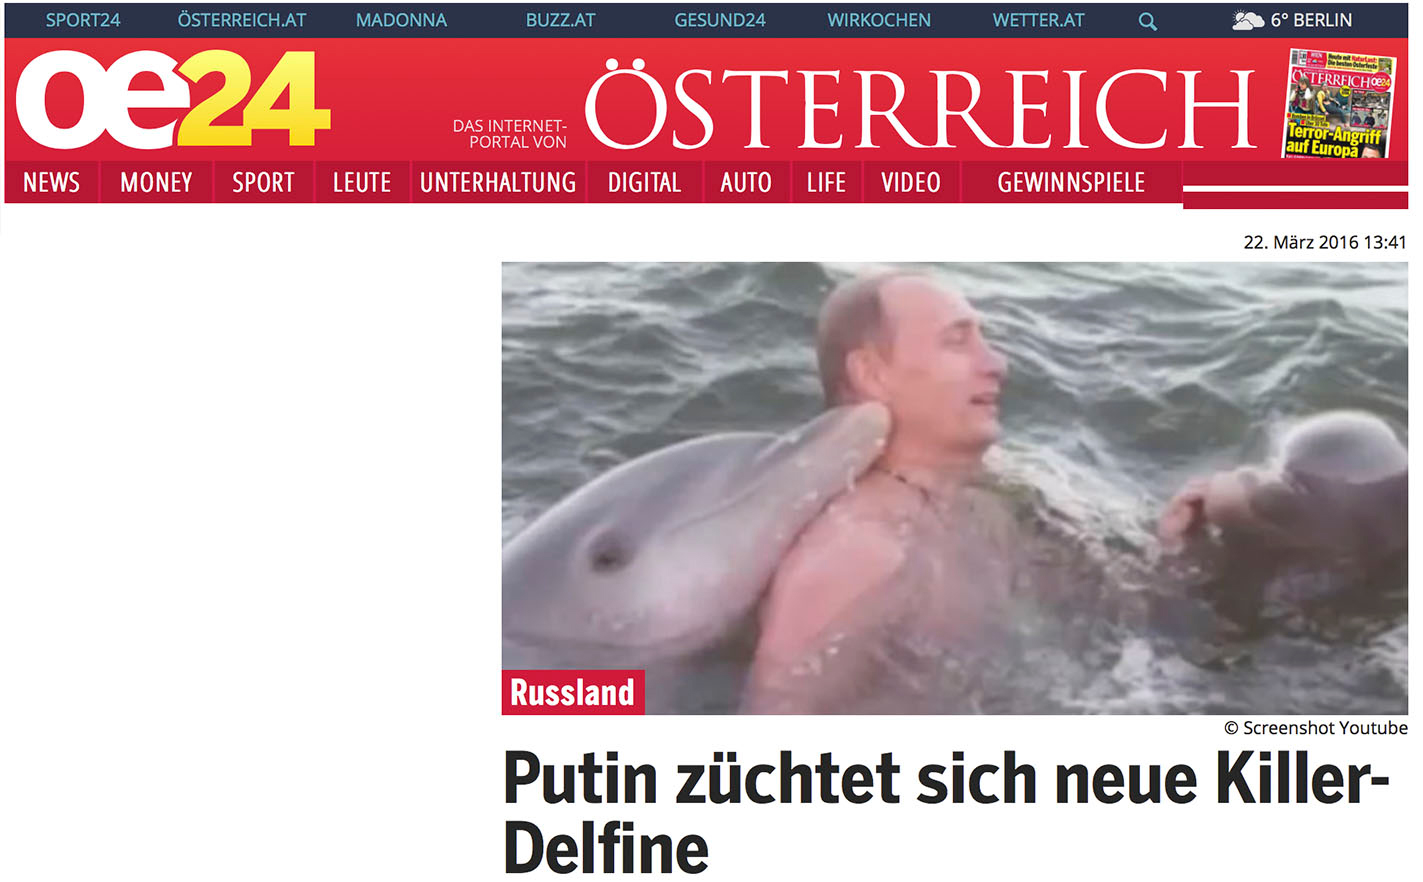Screen dimensions: 1423x882
Task: Visit the MADONNA top link
Action: (401, 20)
